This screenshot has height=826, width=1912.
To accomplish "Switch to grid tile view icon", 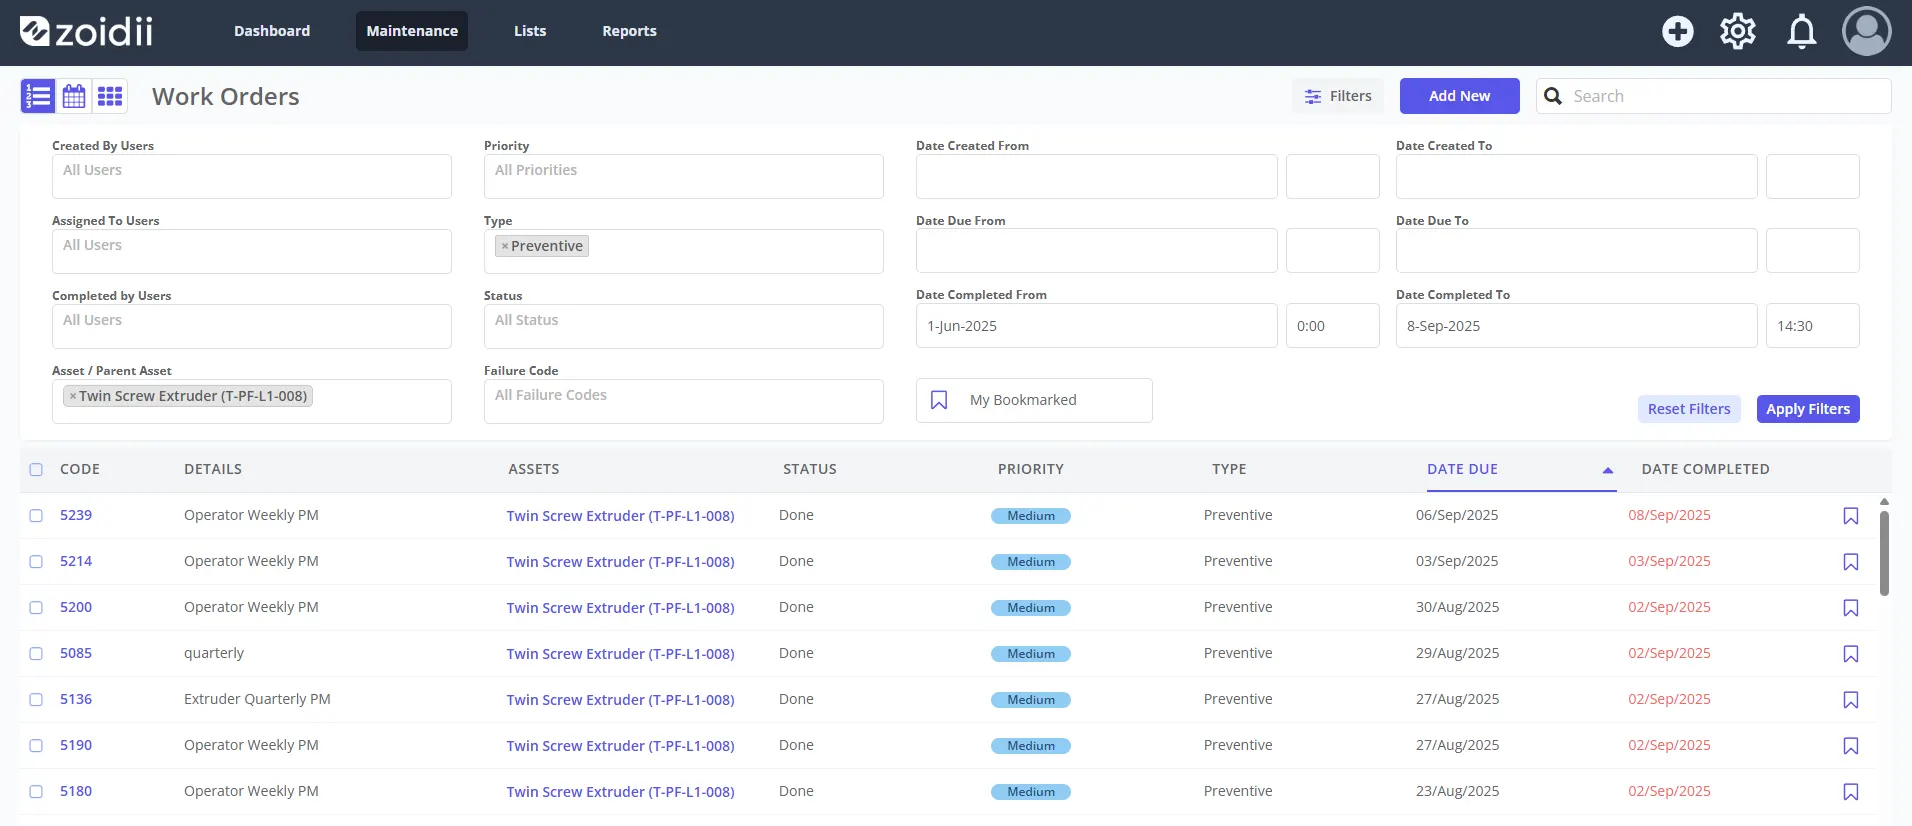I will [x=110, y=96].
